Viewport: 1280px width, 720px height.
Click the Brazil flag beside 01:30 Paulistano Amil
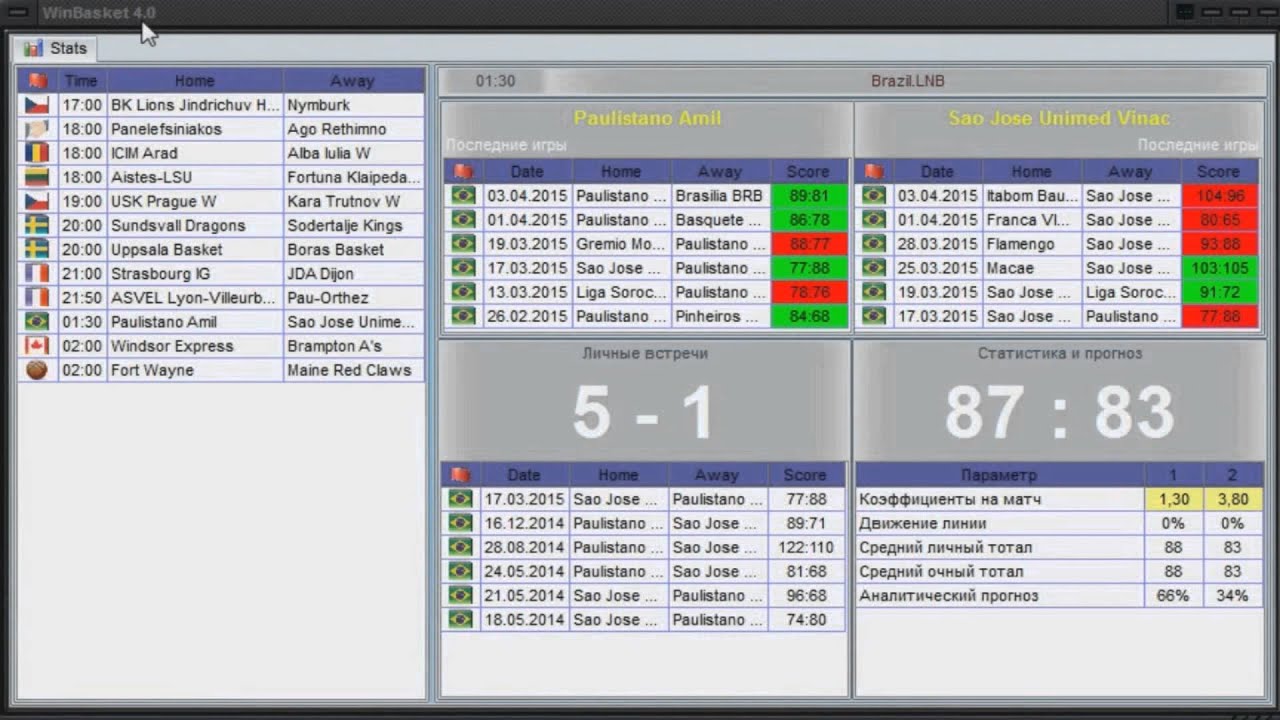point(37,321)
